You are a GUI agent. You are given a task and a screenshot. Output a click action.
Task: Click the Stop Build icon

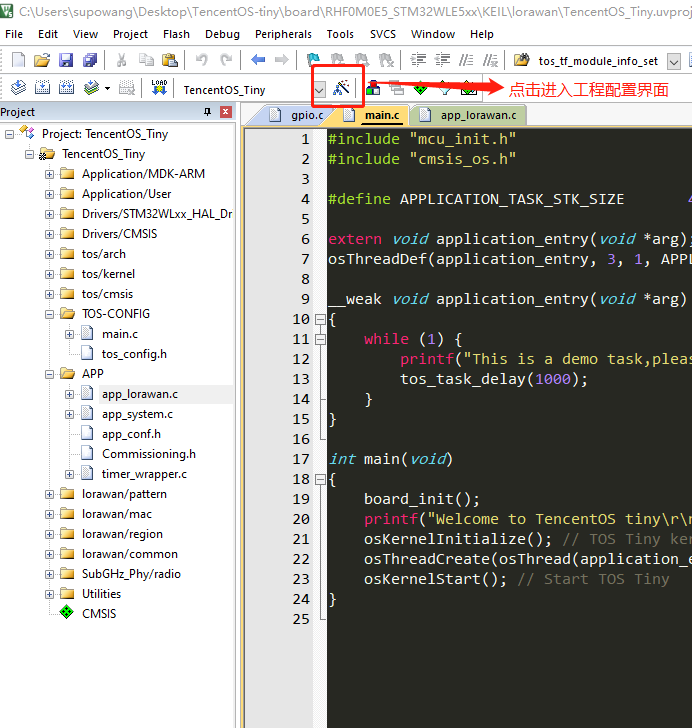click(127, 87)
